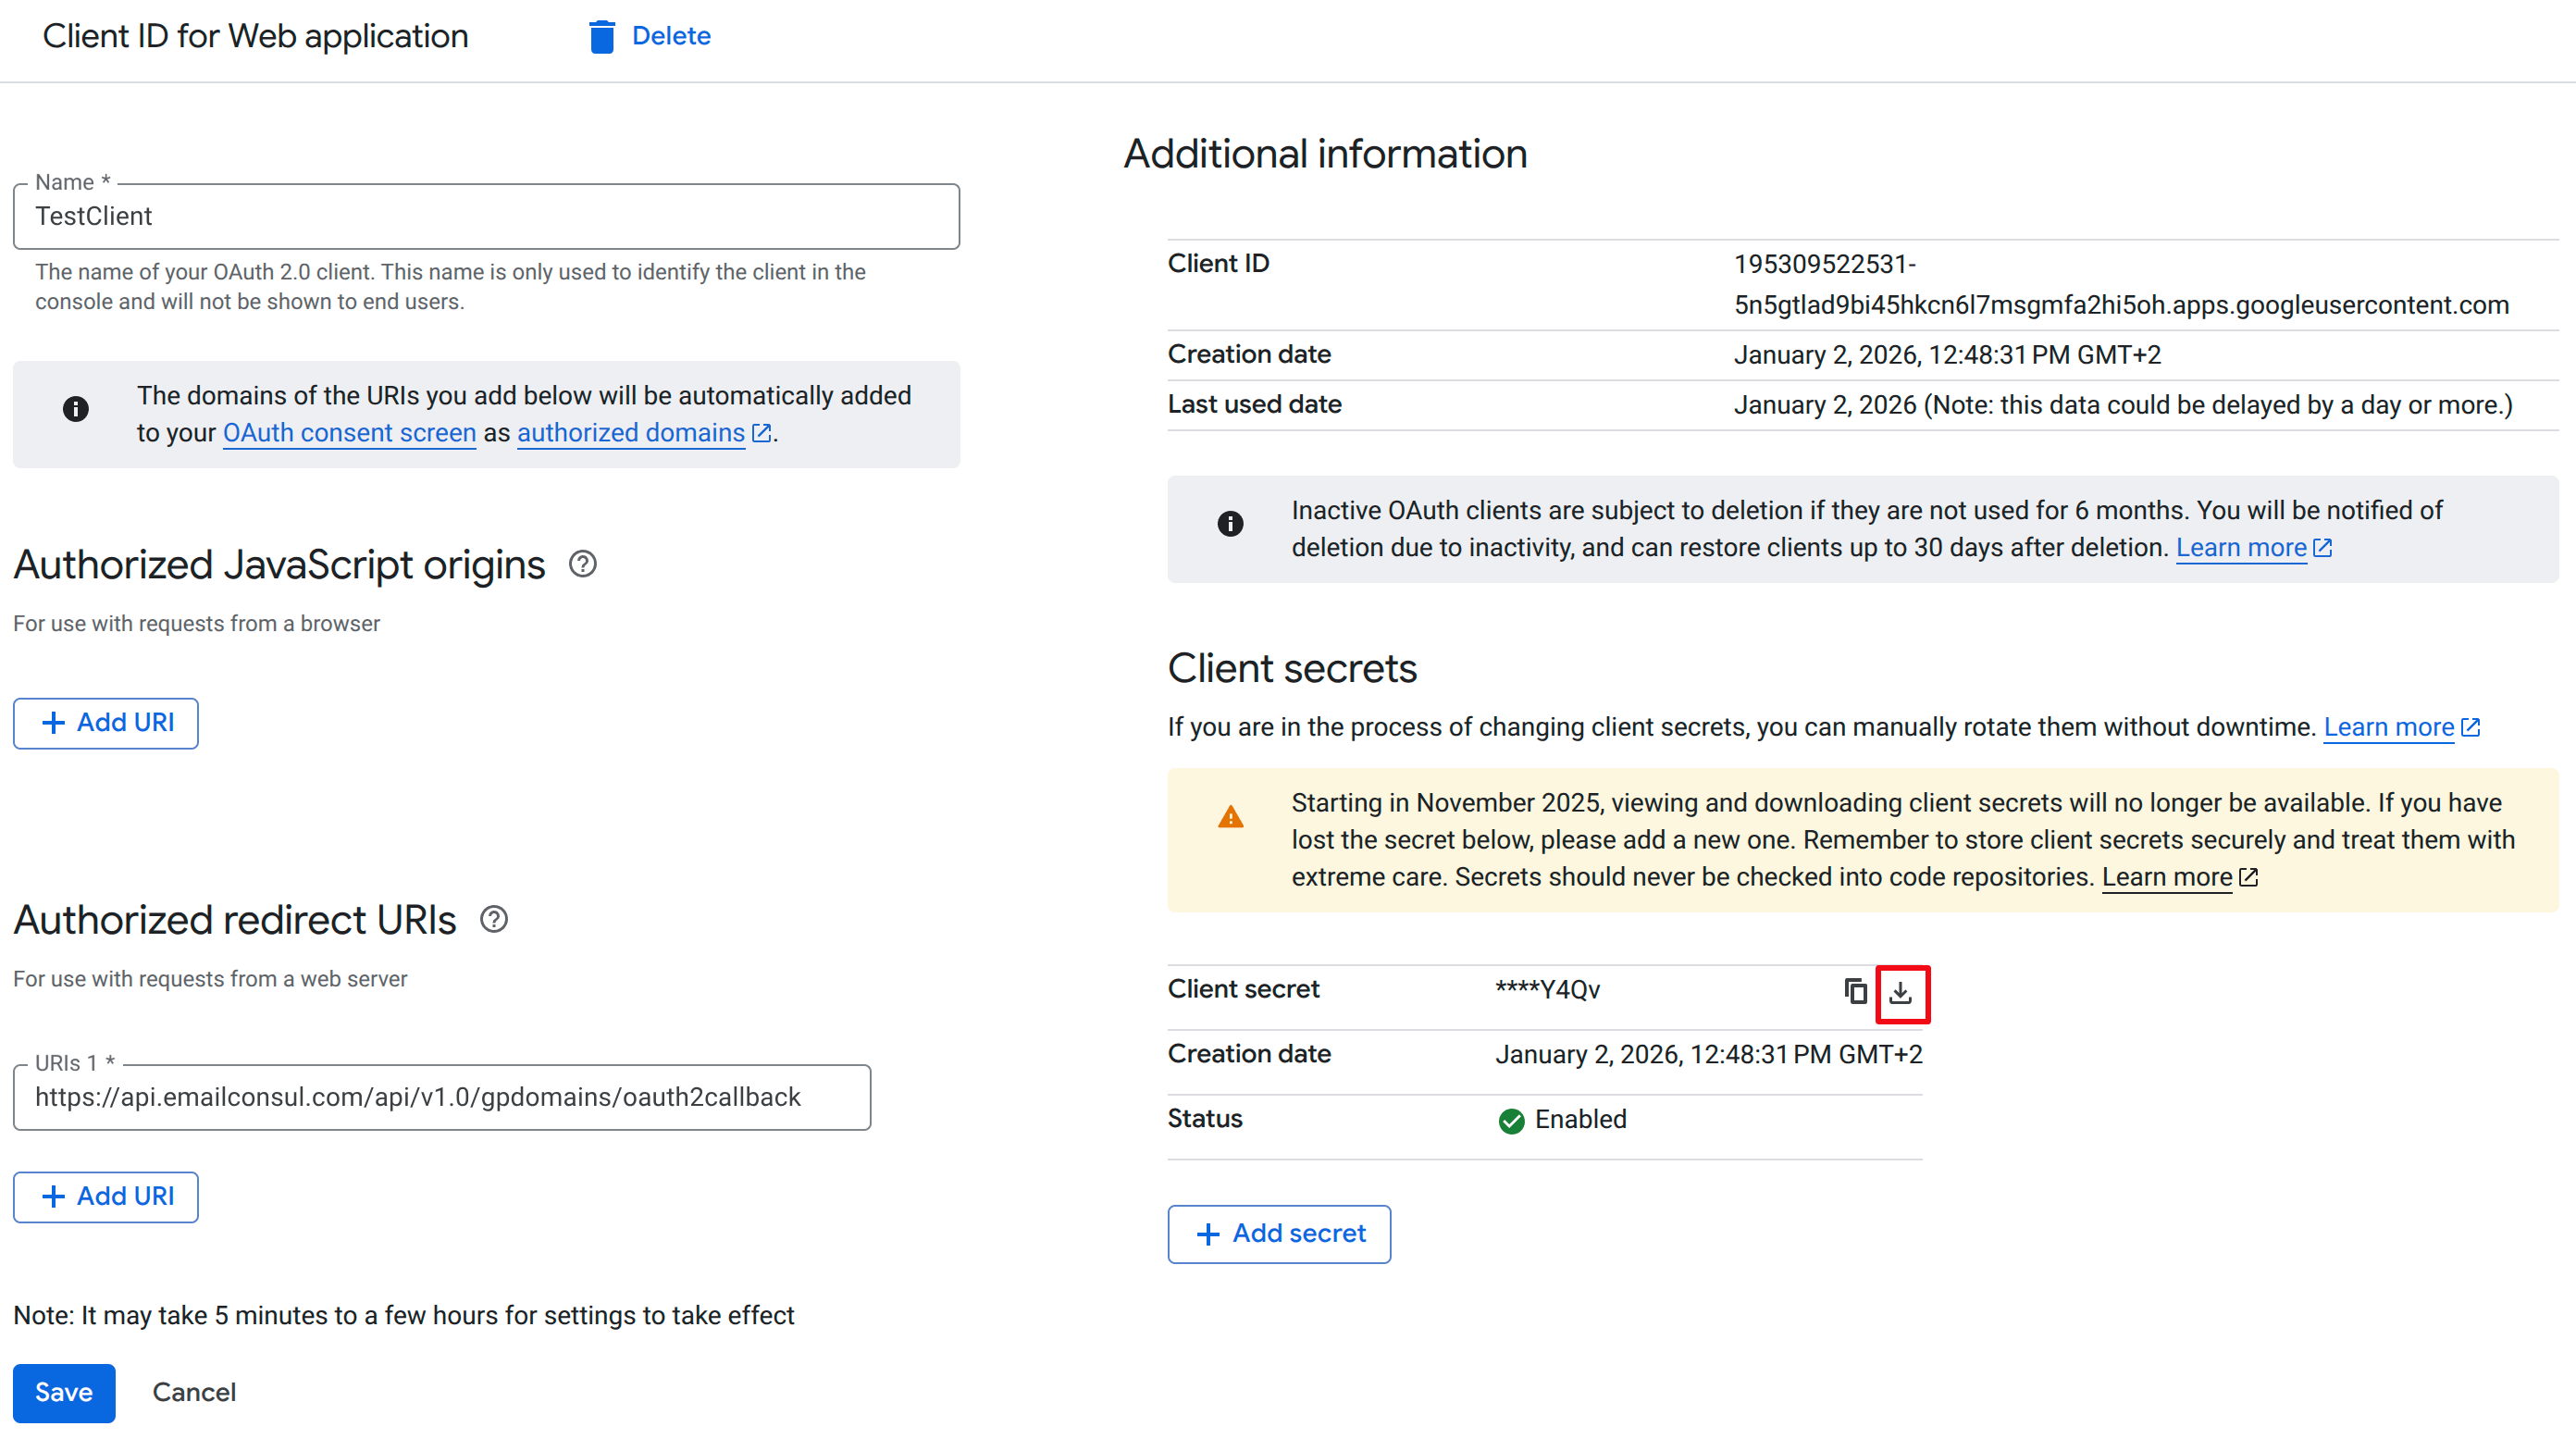Open the authorized domains link
Screen dimensions: 2576x1451
[x=630, y=432]
